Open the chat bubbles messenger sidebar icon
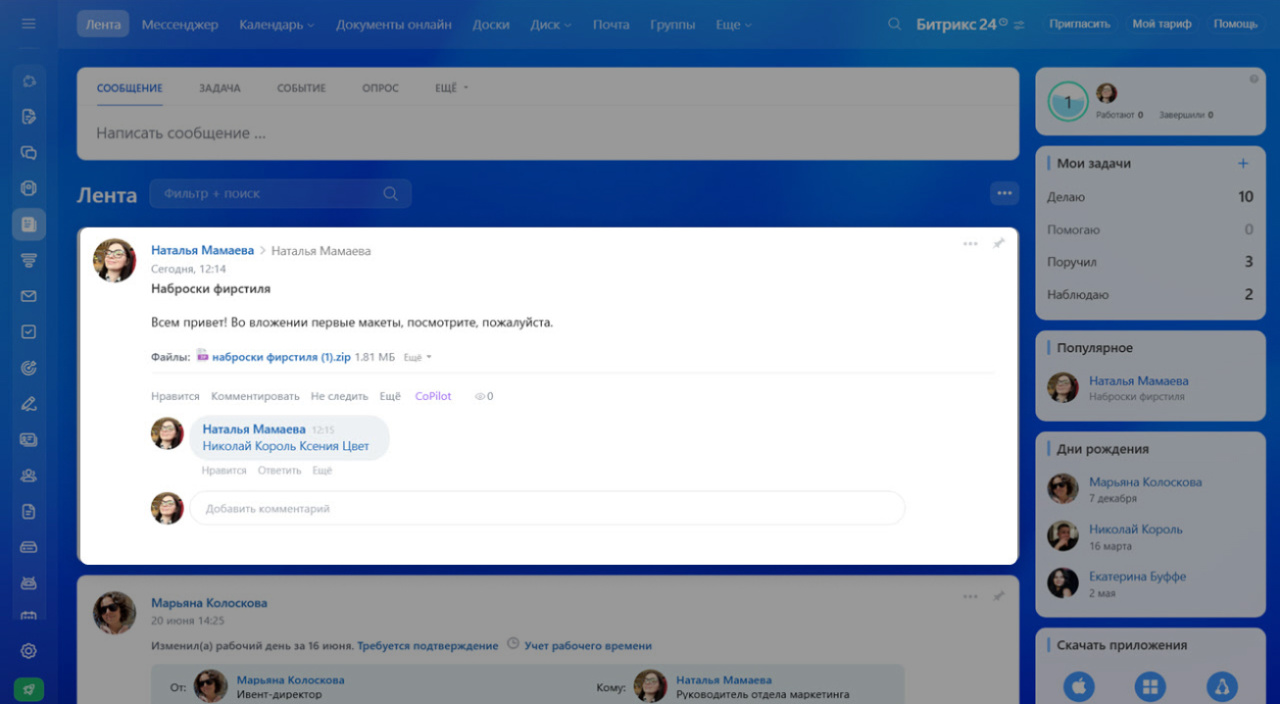 coord(28,153)
